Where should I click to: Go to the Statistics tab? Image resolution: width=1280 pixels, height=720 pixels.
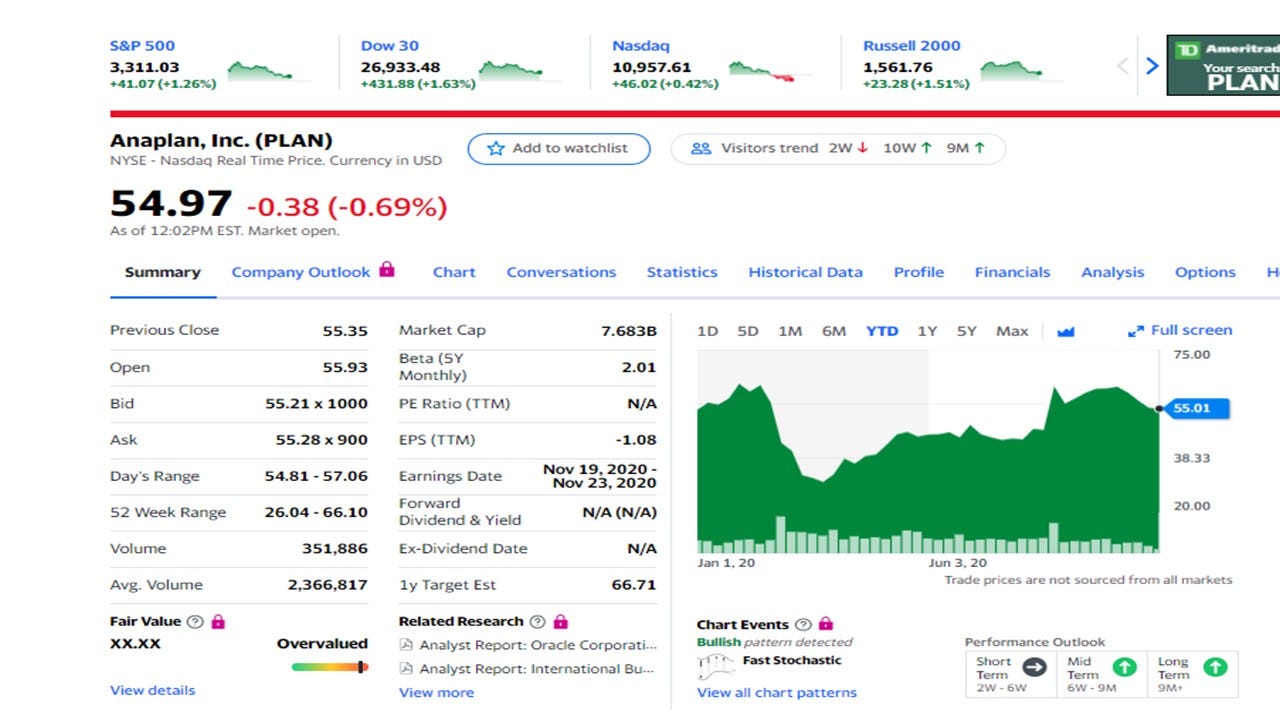pos(682,272)
